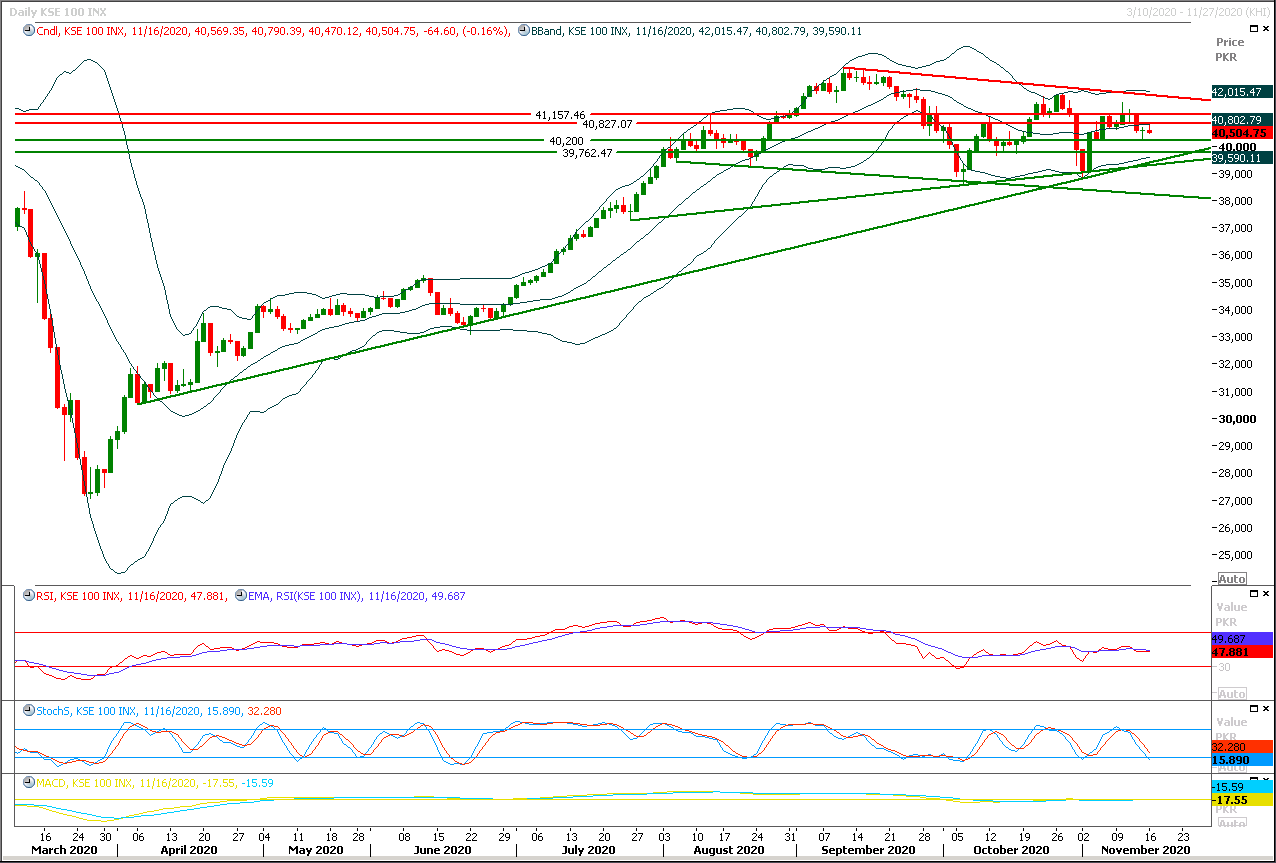Click the clock icon before EMA legend

coord(238,596)
